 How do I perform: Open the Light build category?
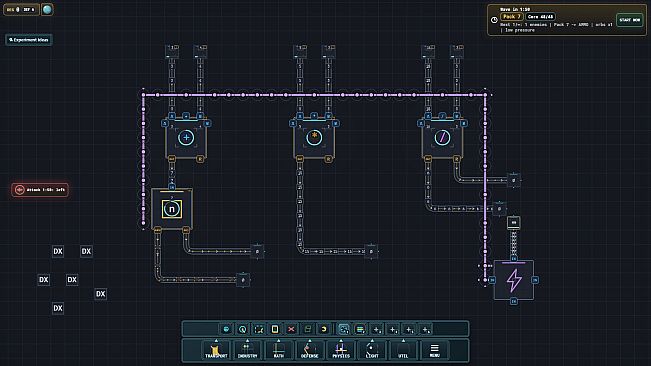[372, 351]
